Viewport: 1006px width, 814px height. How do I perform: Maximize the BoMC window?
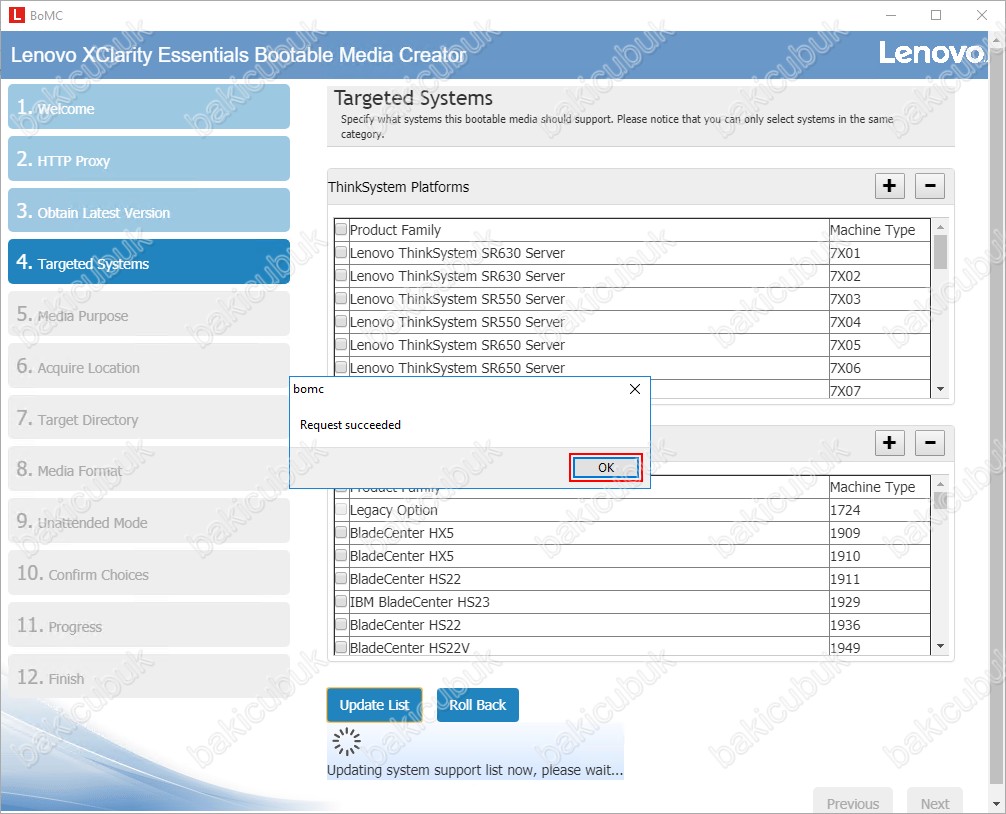[936, 15]
